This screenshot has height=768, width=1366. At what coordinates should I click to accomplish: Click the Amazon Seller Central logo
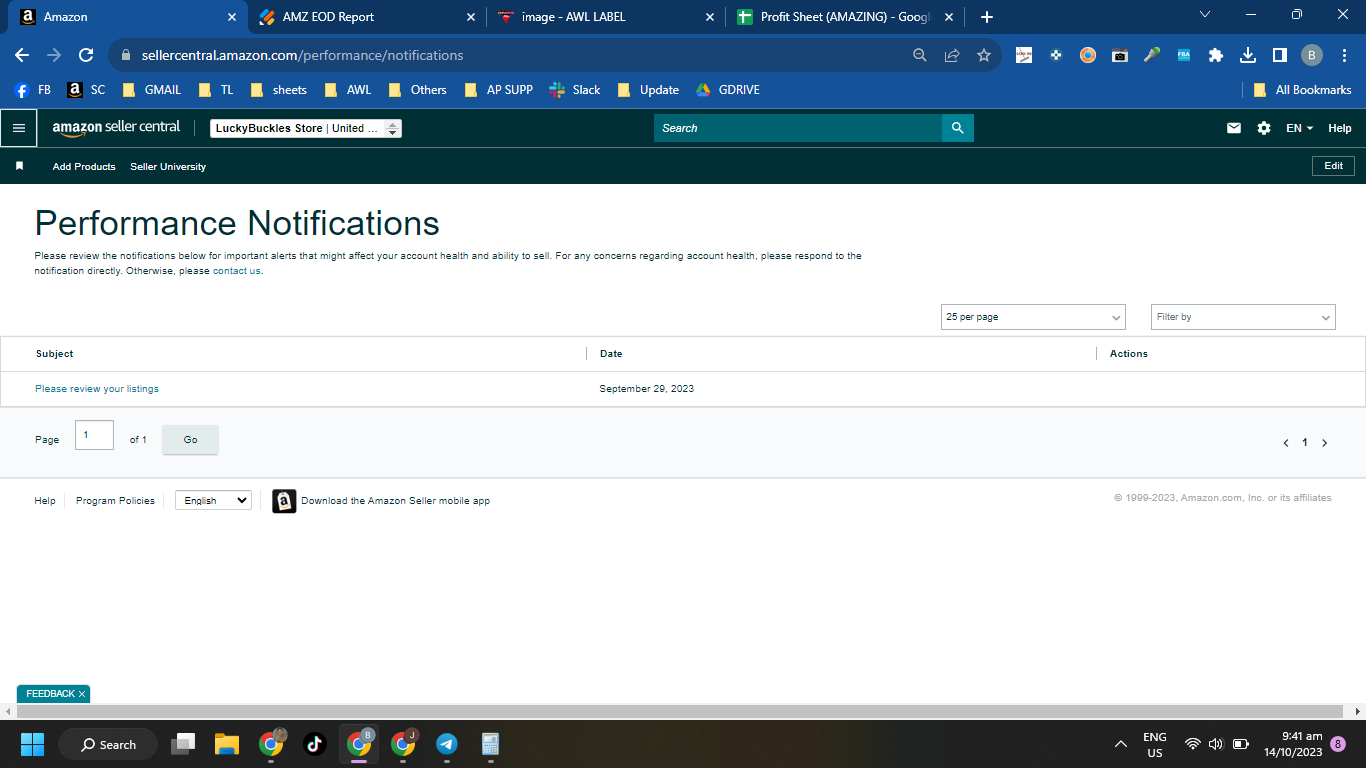116,128
